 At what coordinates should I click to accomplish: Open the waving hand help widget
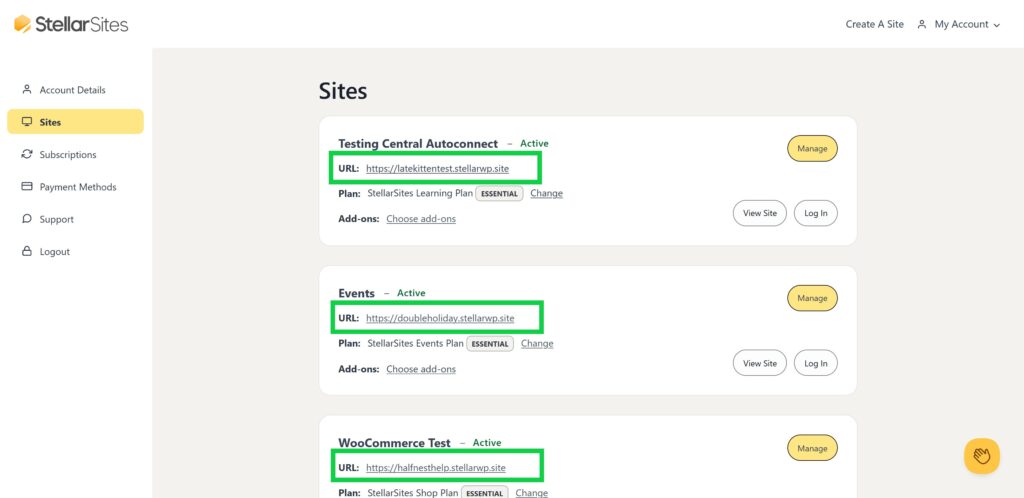(982, 456)
